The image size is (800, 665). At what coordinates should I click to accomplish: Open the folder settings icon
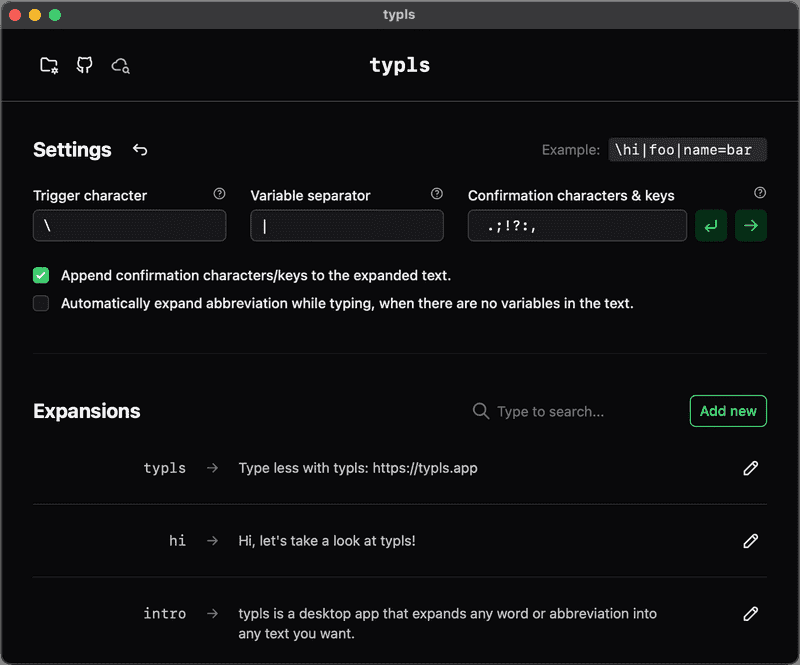point(49,65)
